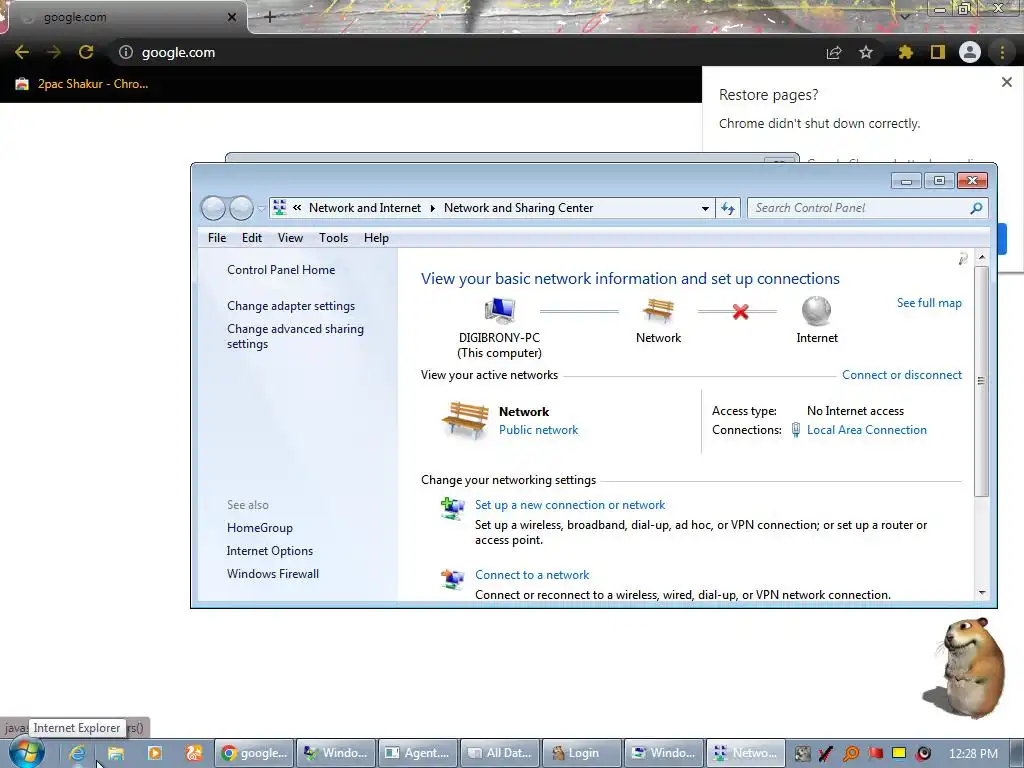Open the site info icon beside google.com
Image resolution: width=1024 pixels, height=768 pixels.
(125, 52)
